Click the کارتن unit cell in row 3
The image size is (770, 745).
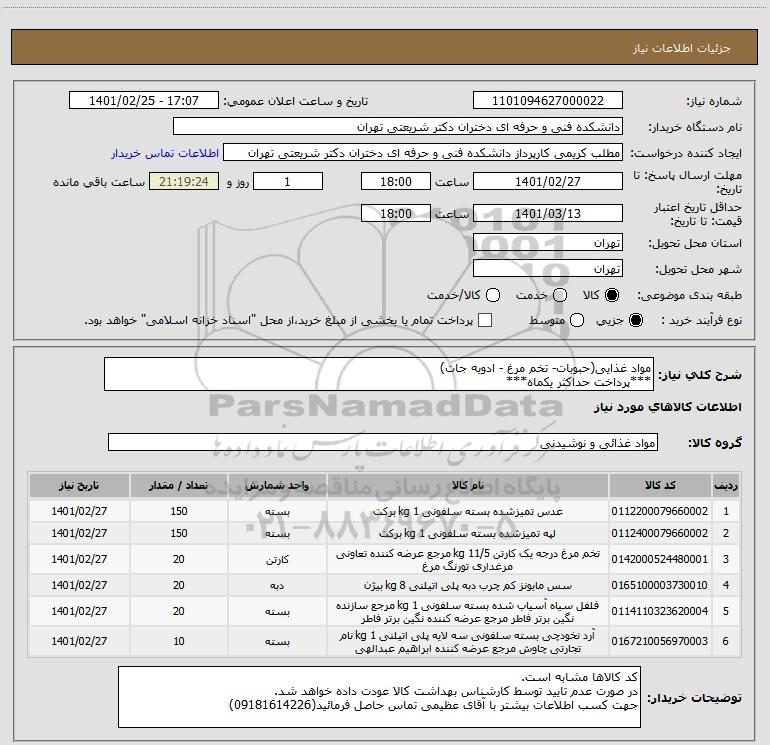[x=277, y=560]
